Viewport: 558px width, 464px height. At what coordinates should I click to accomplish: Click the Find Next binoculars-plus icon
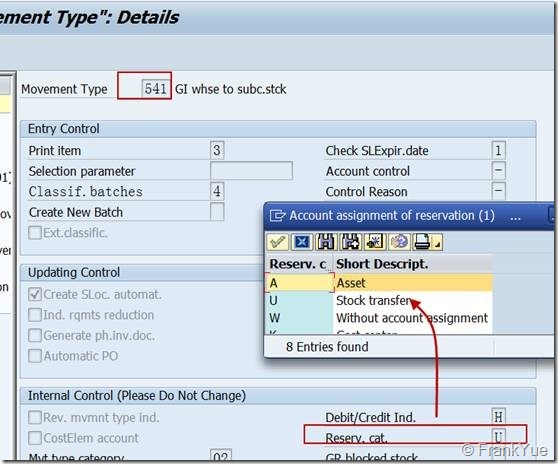tap(351, 242)
